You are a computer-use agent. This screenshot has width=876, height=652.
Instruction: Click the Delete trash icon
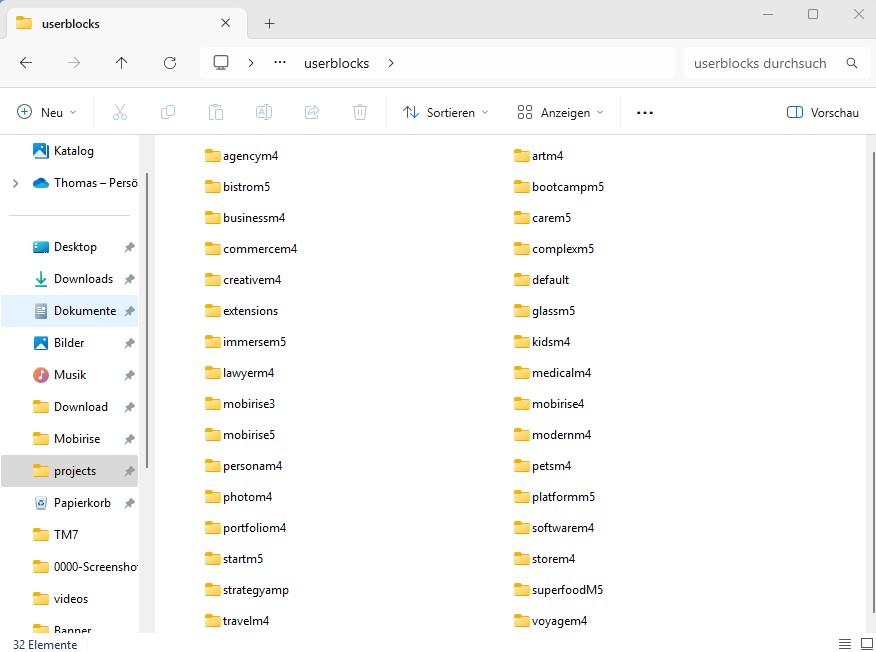360,113
